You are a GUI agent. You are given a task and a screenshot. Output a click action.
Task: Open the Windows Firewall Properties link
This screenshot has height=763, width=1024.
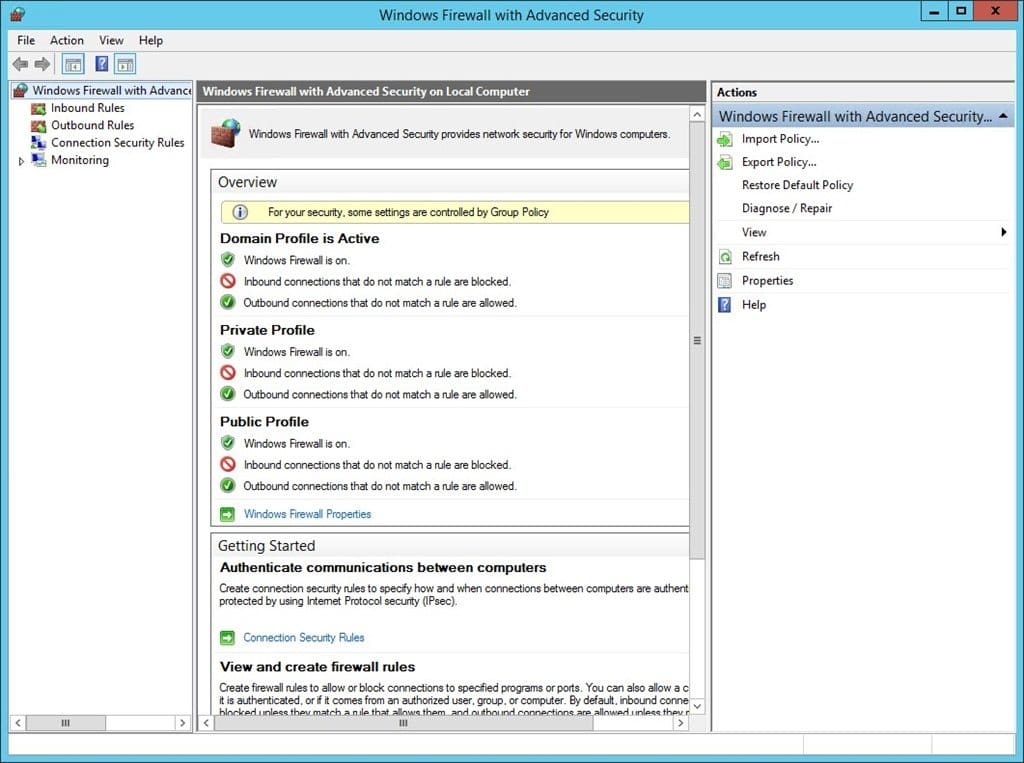tap(307, 514)
